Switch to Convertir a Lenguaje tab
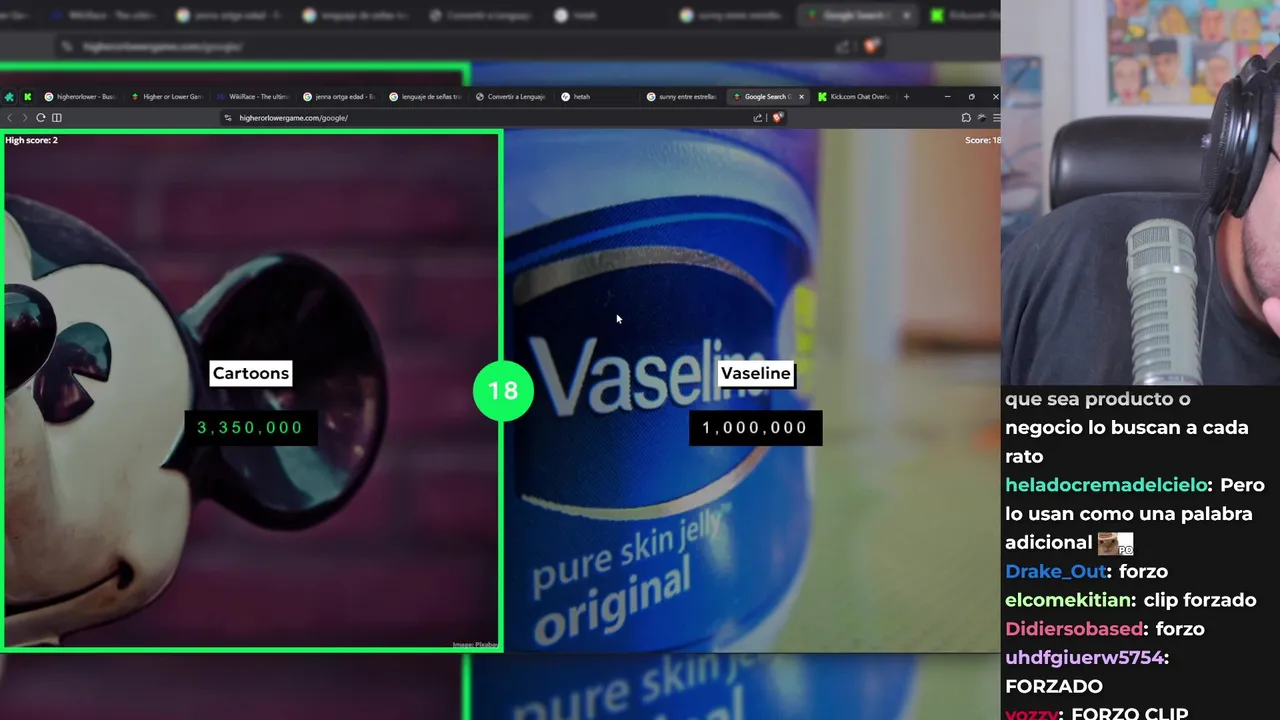The image size is (1280, 720). [510, 97]
